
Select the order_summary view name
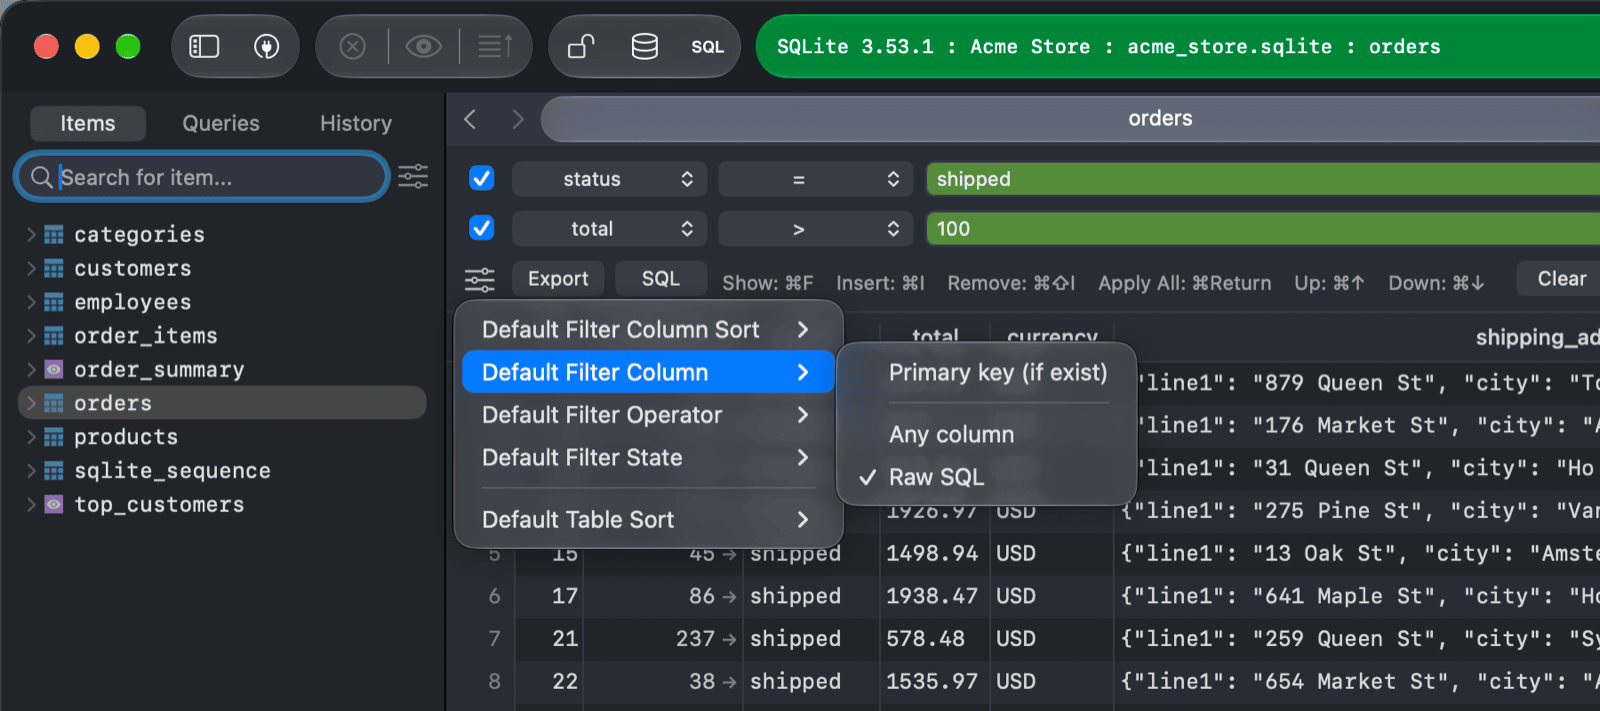tap(159, 370)
